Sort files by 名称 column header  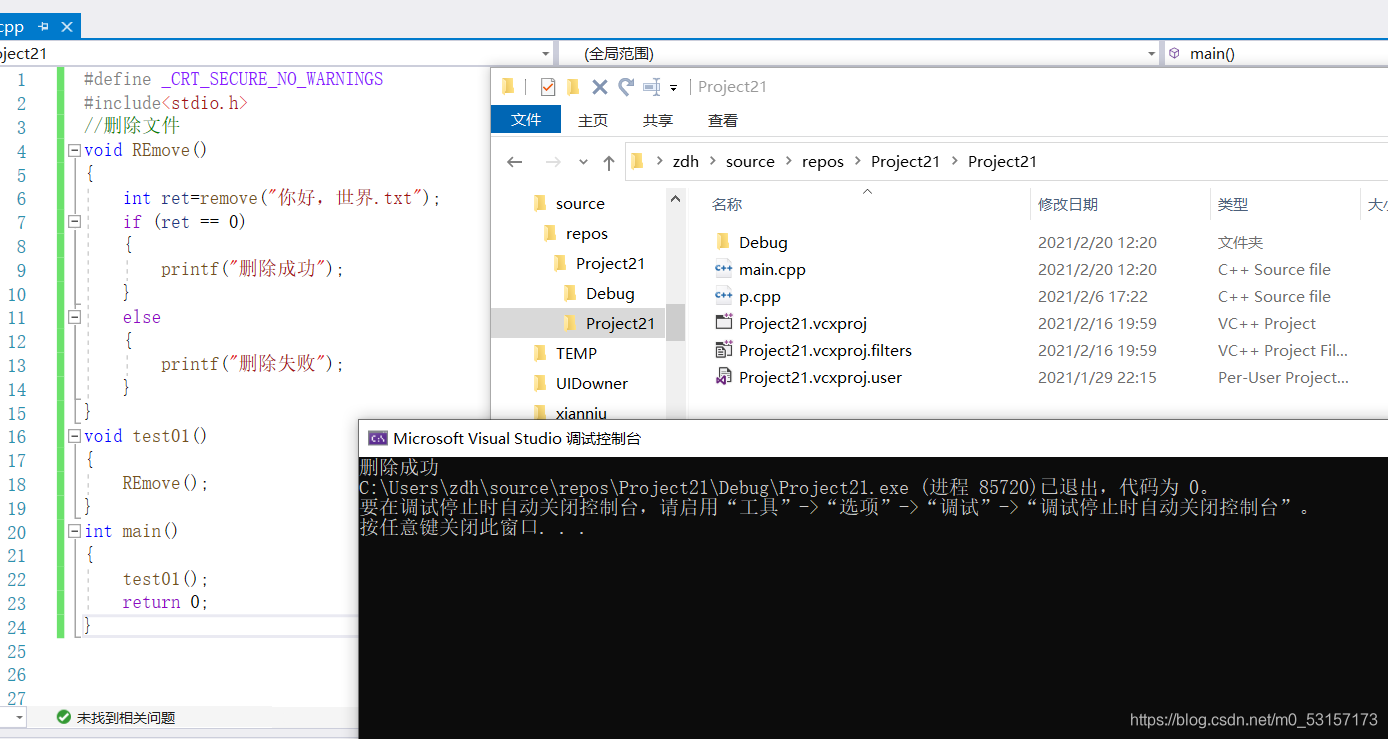(727, 204)
